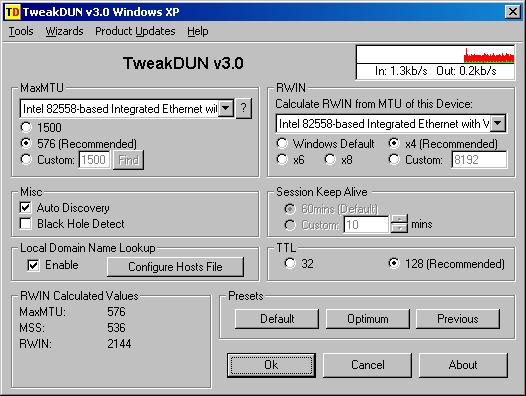Click the In: 1.3kb/s readout
The width and height of the screenshot is (526, 396).
[401, 71]
